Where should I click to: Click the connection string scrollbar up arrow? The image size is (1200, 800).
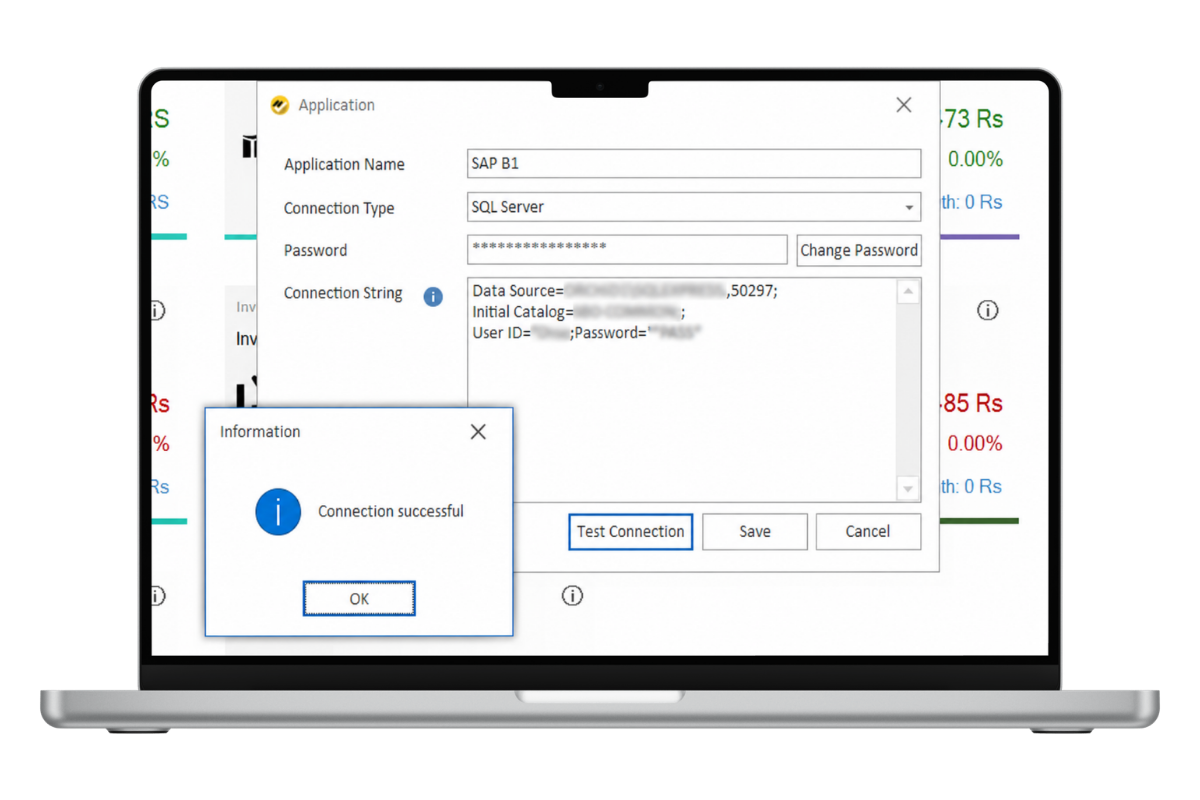tap(908, 292)
